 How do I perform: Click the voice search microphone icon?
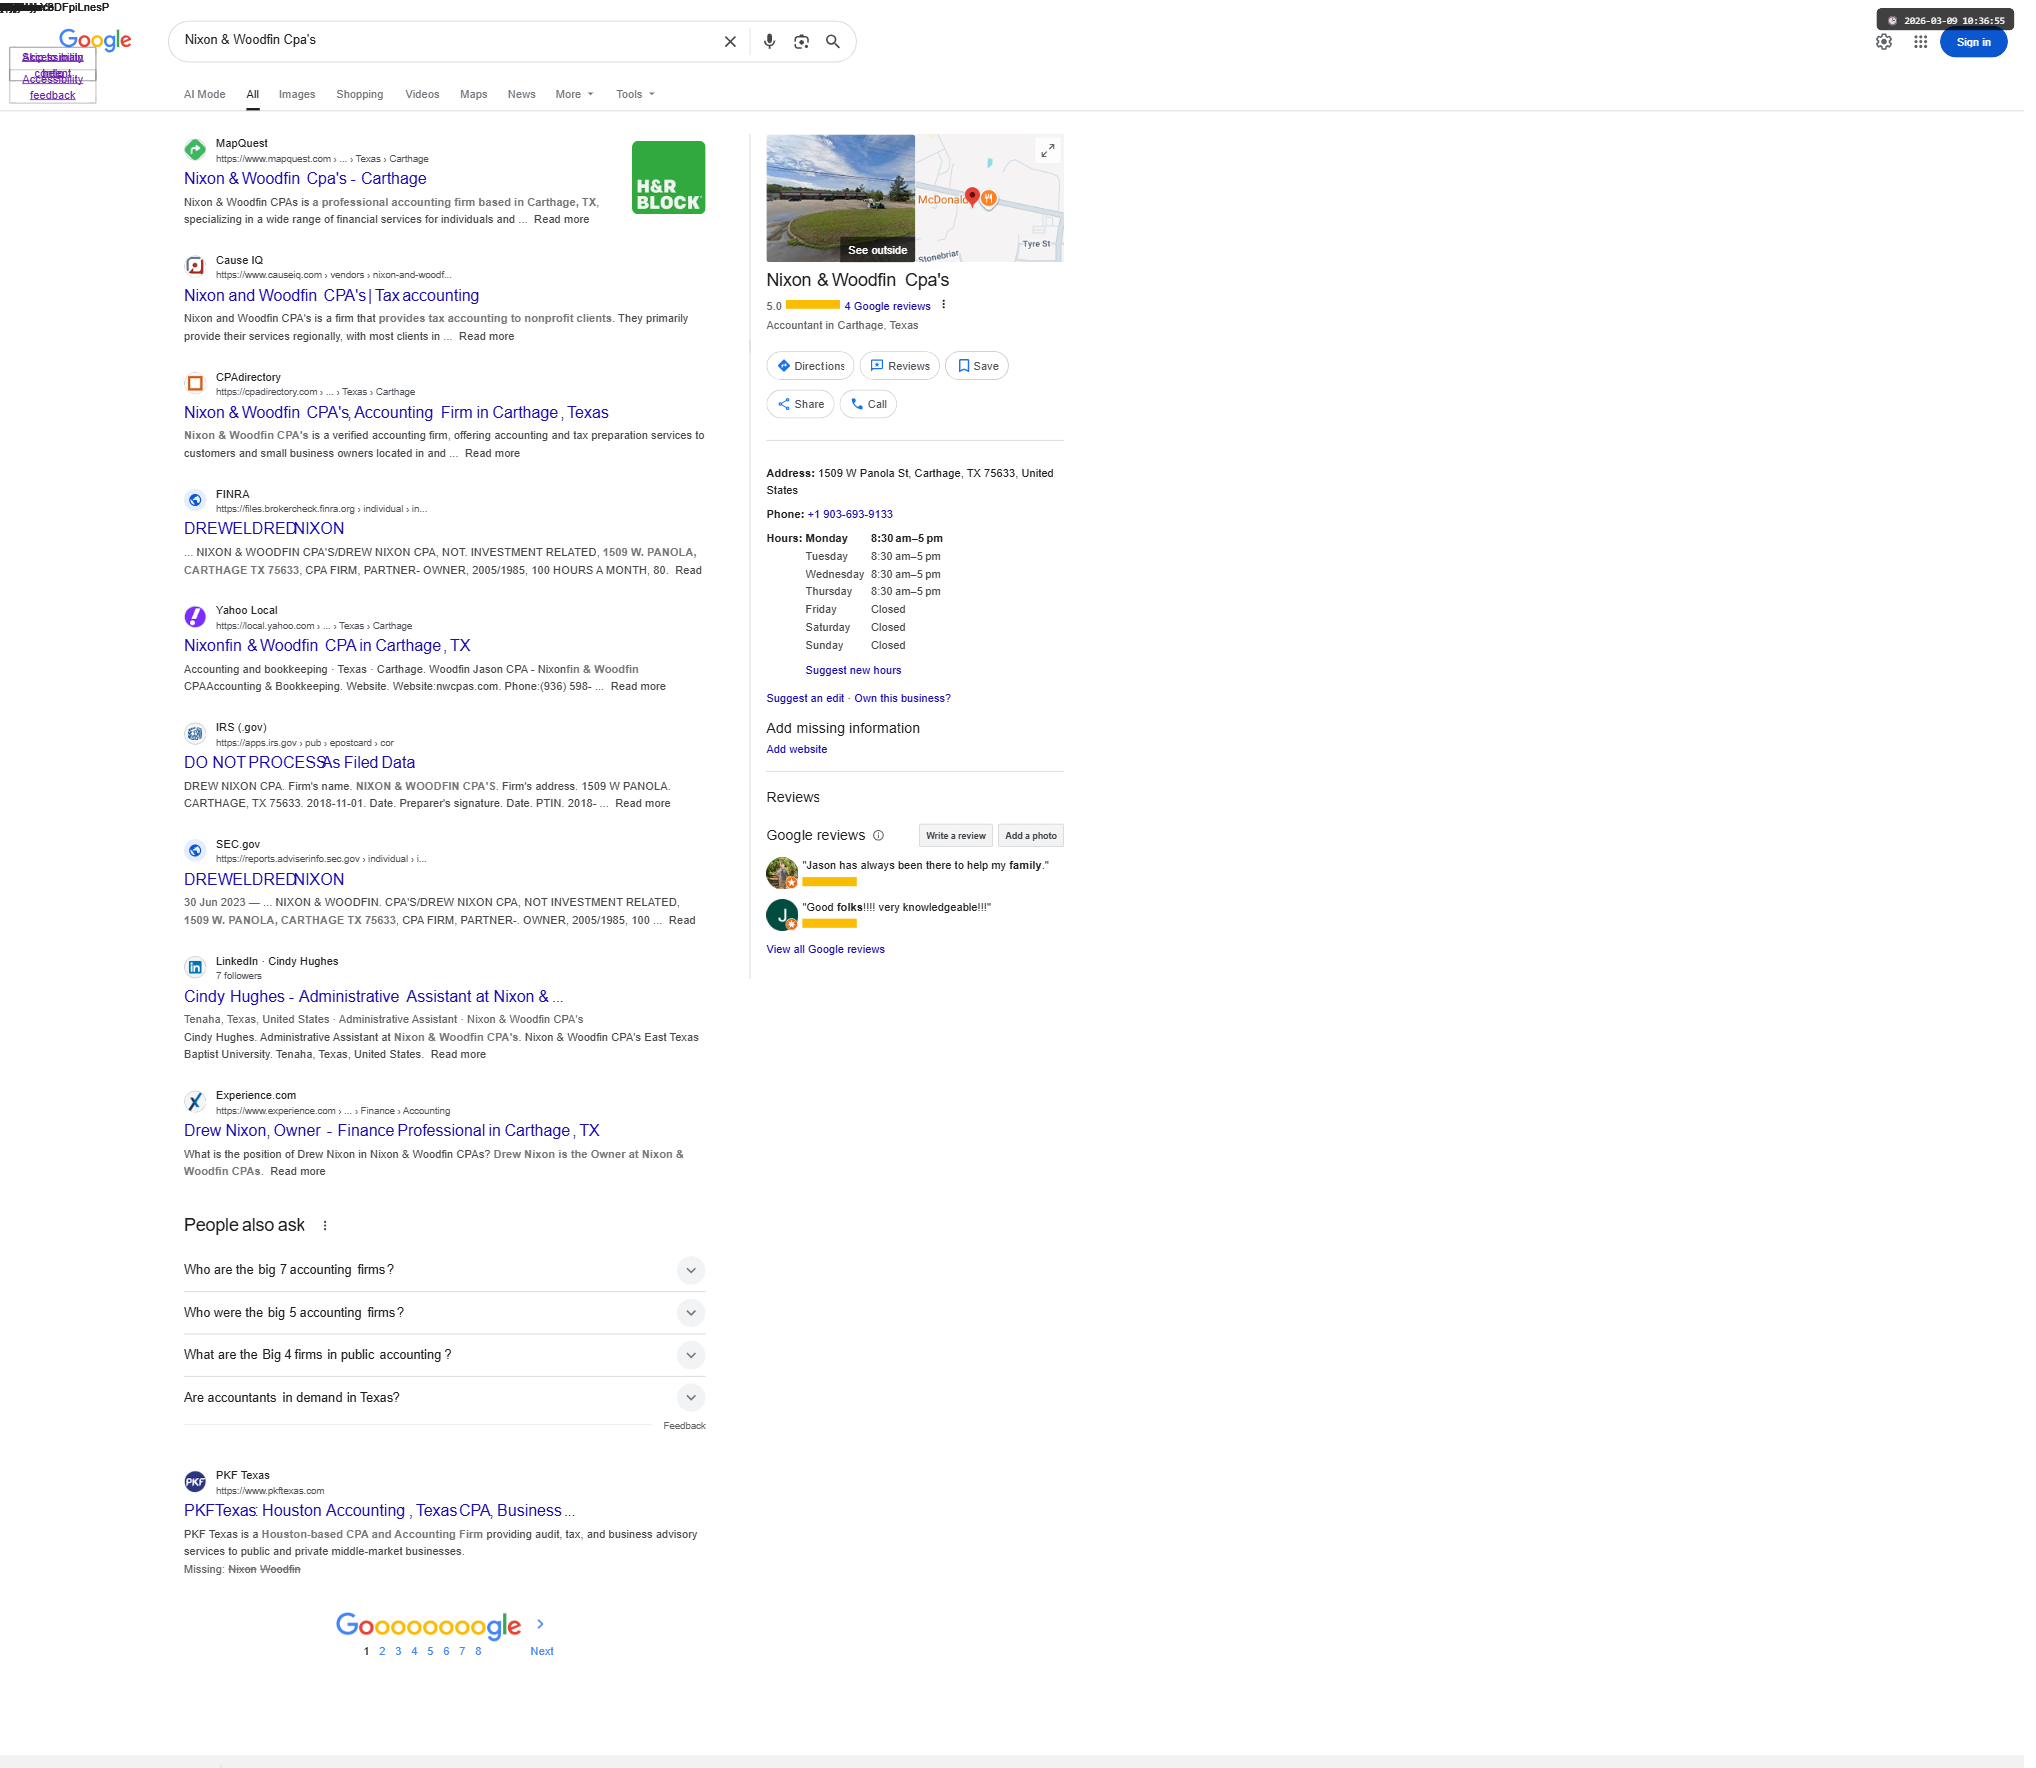click(769, 42)
